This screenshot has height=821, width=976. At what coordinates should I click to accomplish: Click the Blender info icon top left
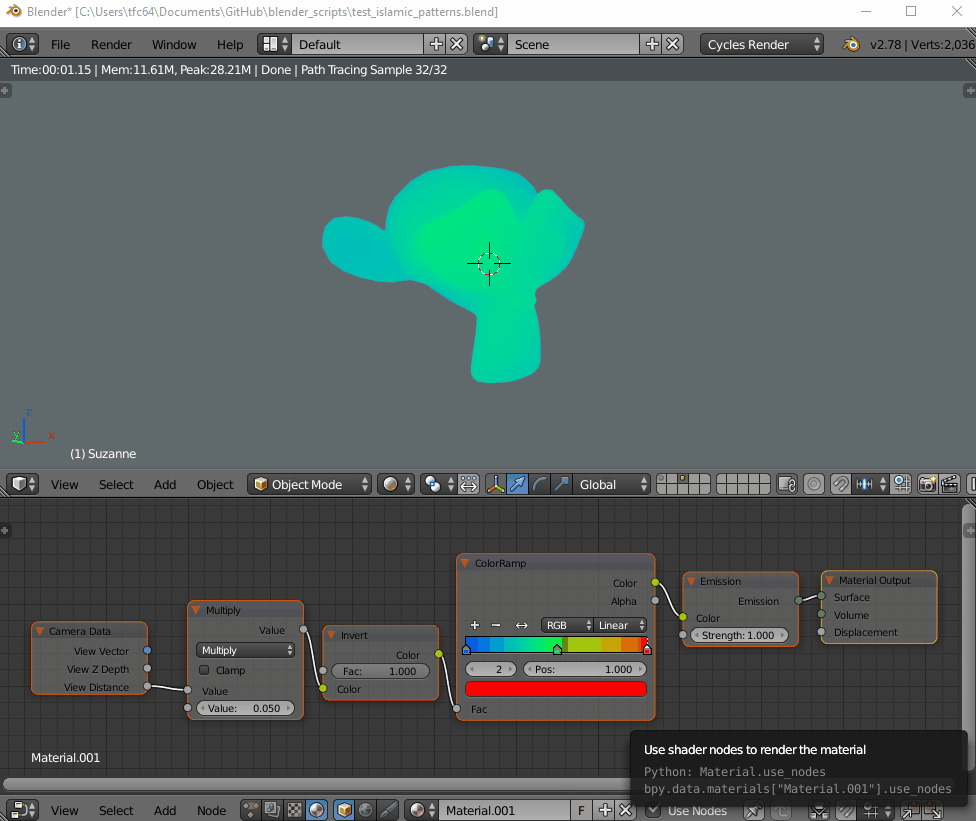18,44
